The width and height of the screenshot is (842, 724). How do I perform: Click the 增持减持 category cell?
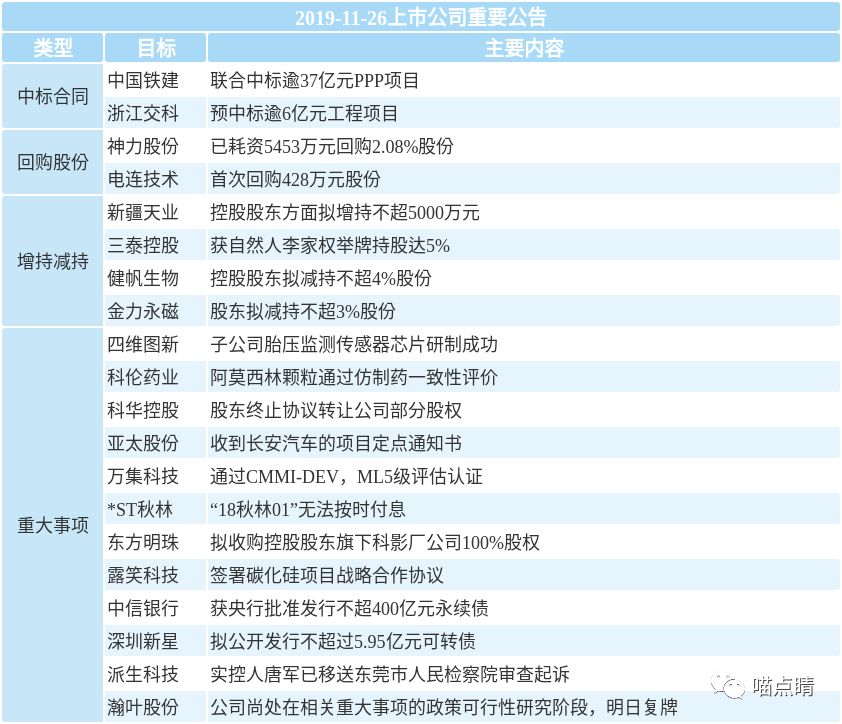52,262
